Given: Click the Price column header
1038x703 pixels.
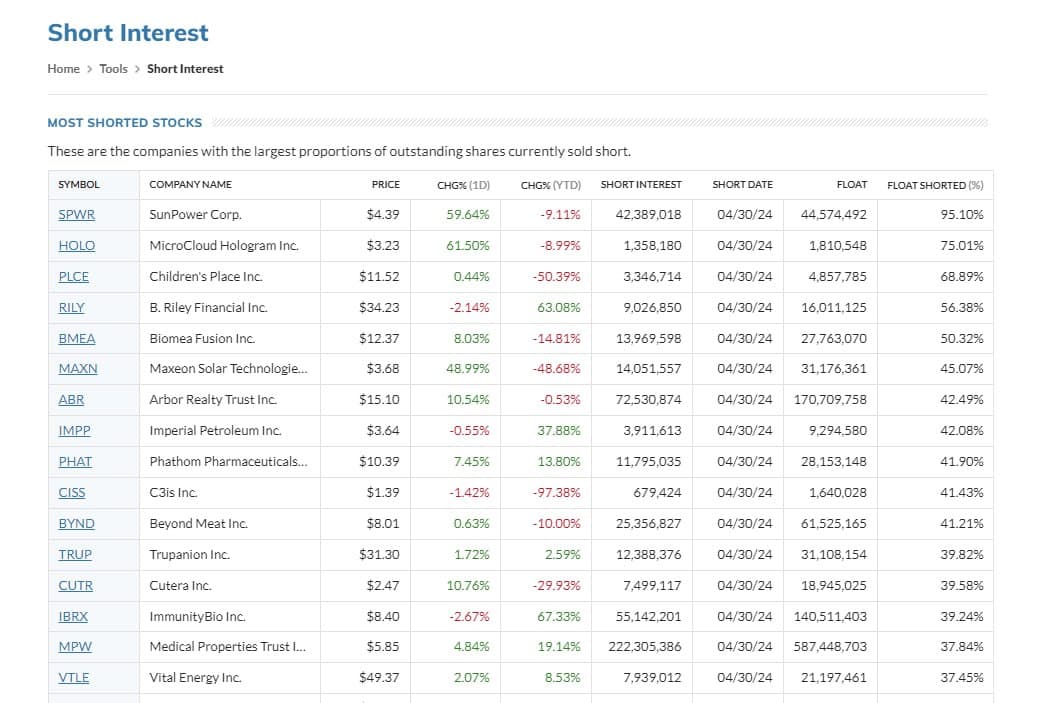Looking at the screenshot, I should (x=385, y=185).
